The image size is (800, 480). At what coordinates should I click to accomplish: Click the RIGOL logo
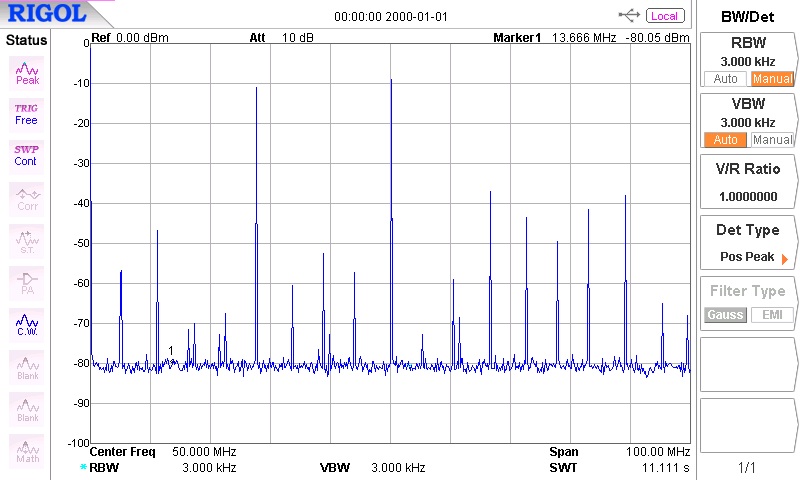[x=47, y=15]
